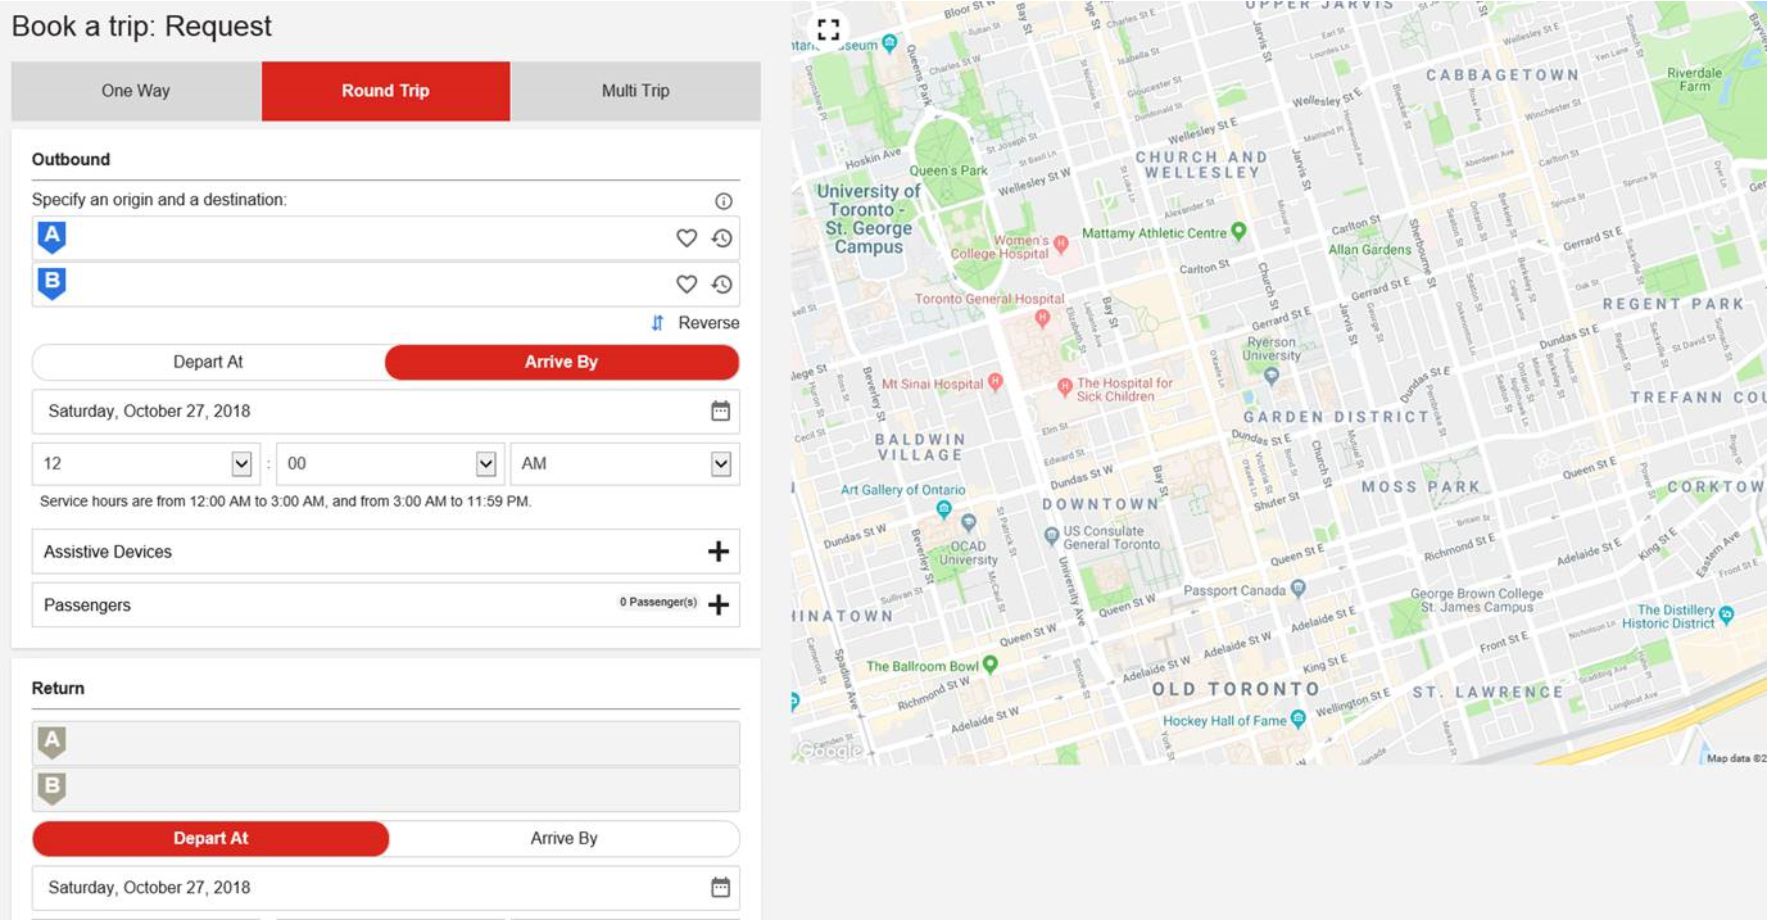Open the outbound date calendar picker

[x=722, y=410]
